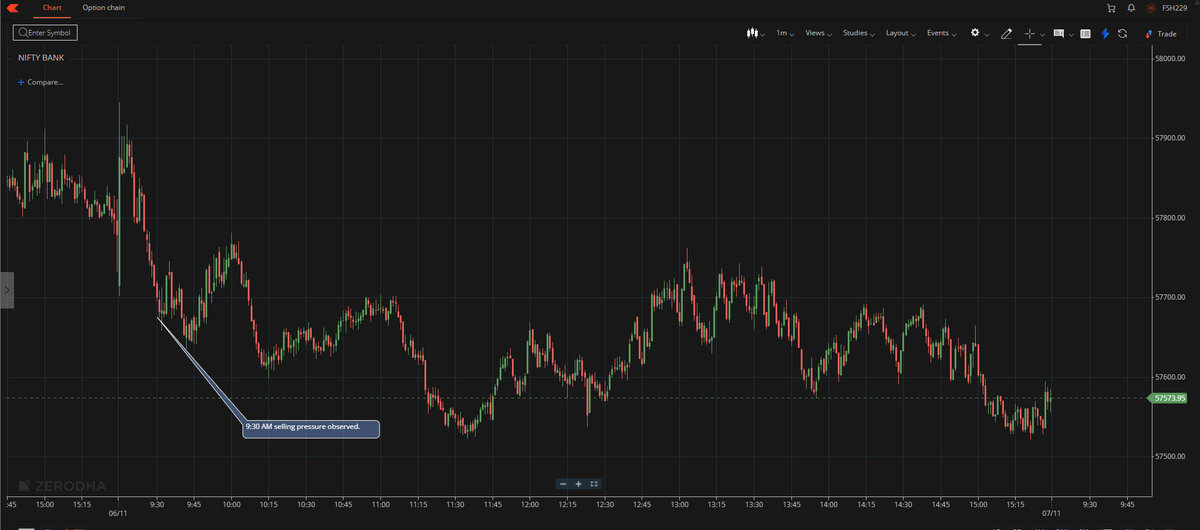Click the NIFTY BANK symbol label
Image resolution: width=1200 pixels, height=530 pixels.
41,58
